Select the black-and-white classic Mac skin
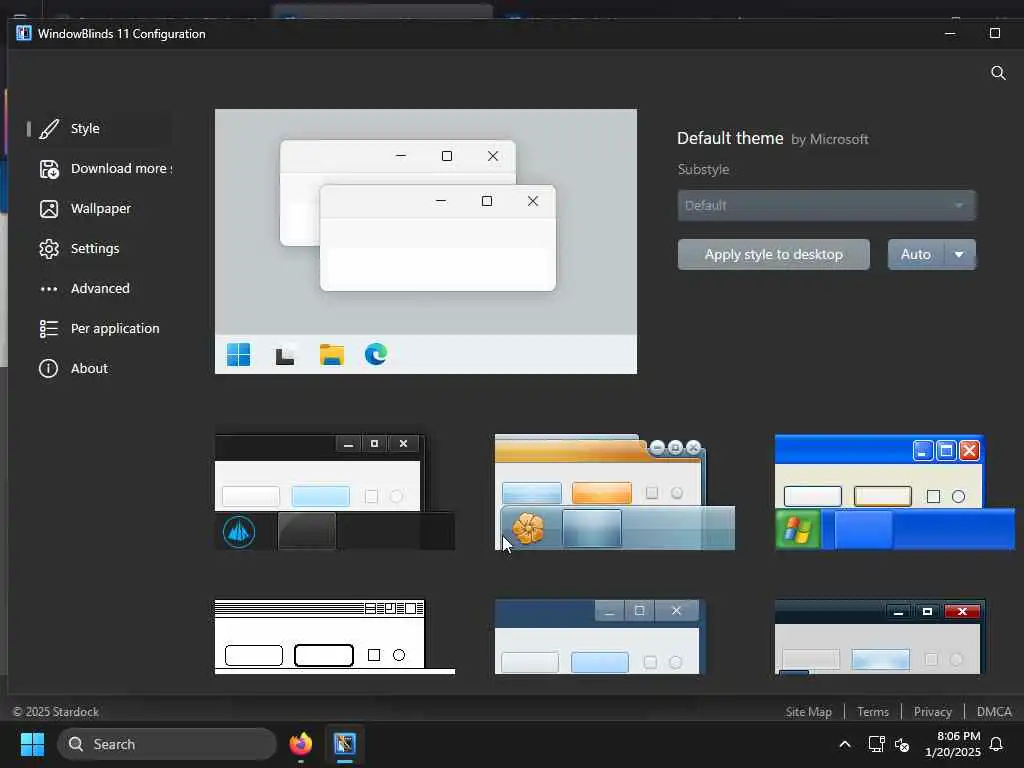 tap(334, 637)
